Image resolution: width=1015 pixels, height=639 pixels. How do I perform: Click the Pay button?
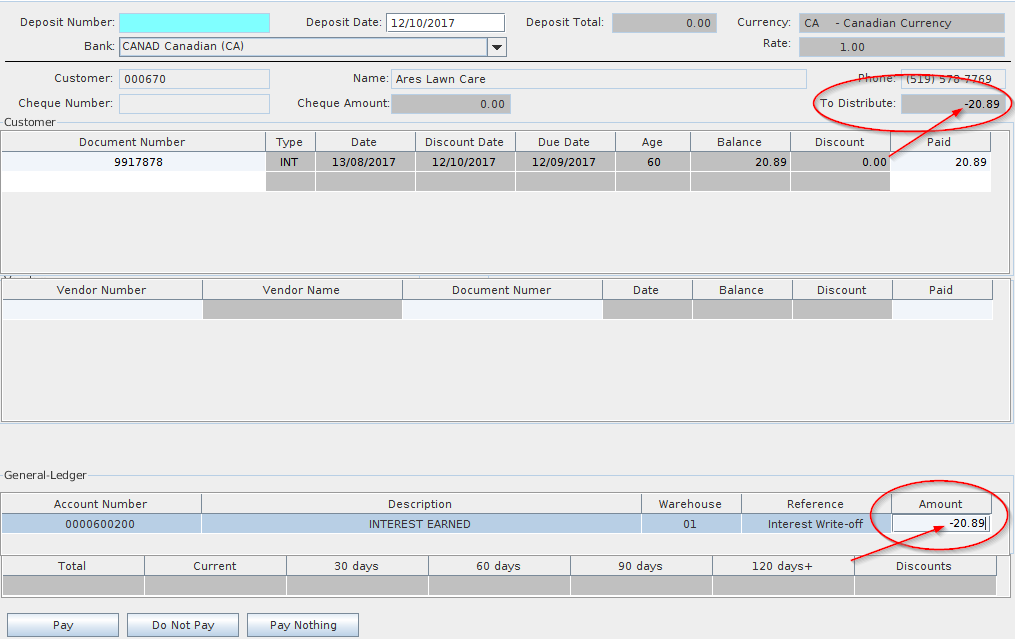[63, 625]
